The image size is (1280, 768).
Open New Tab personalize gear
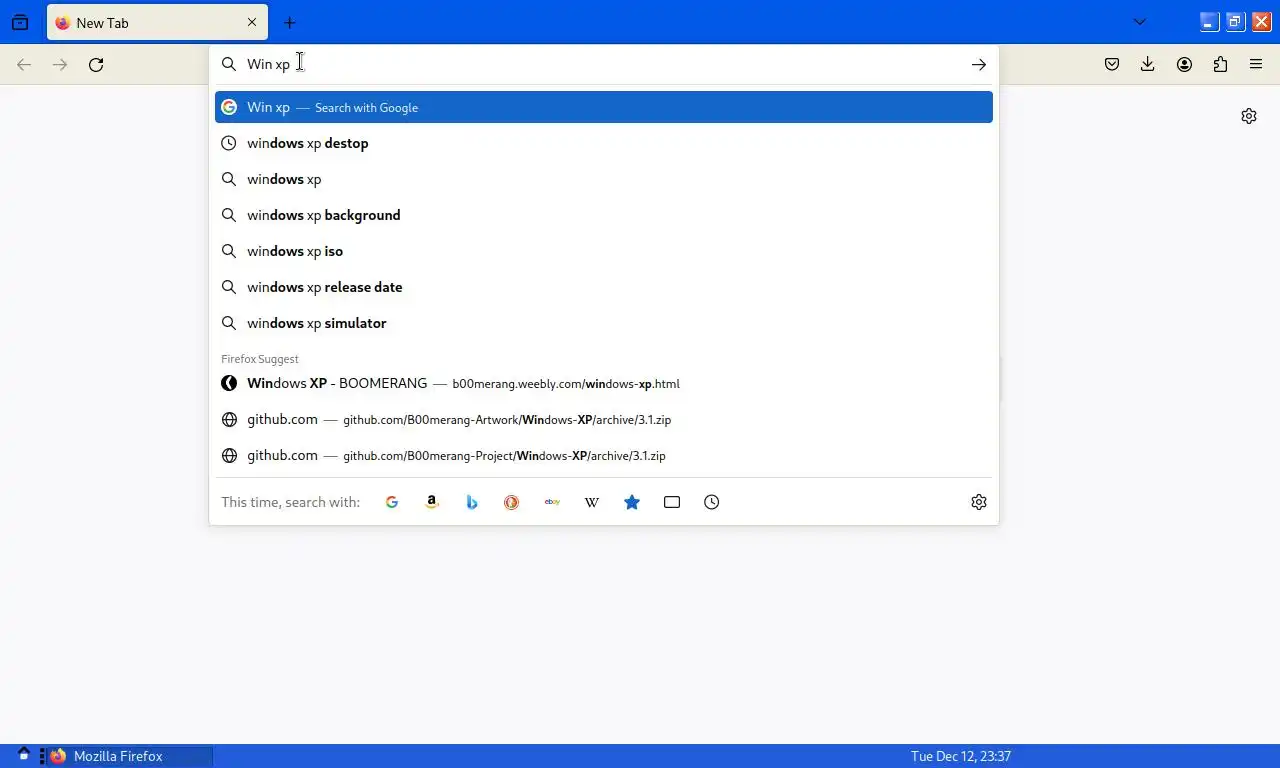tap(1249, 116)
